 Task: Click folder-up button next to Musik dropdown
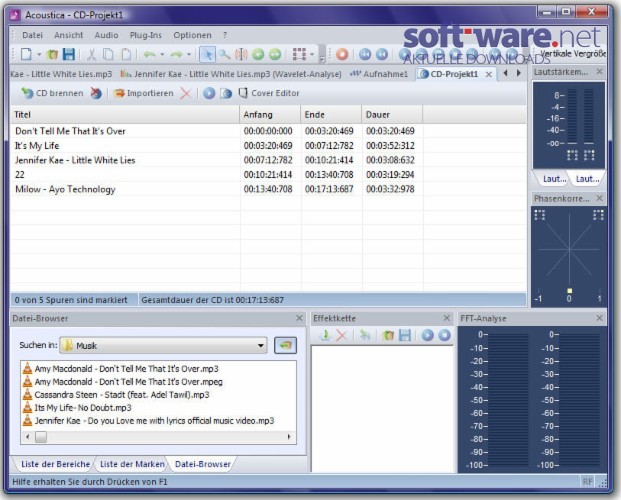285,345
